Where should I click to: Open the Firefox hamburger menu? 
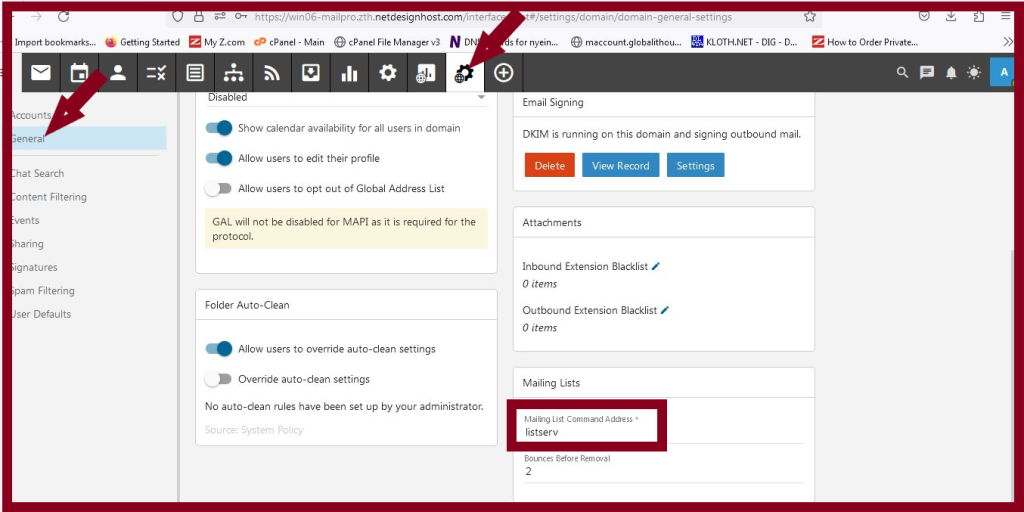[x=1006, y=17]
